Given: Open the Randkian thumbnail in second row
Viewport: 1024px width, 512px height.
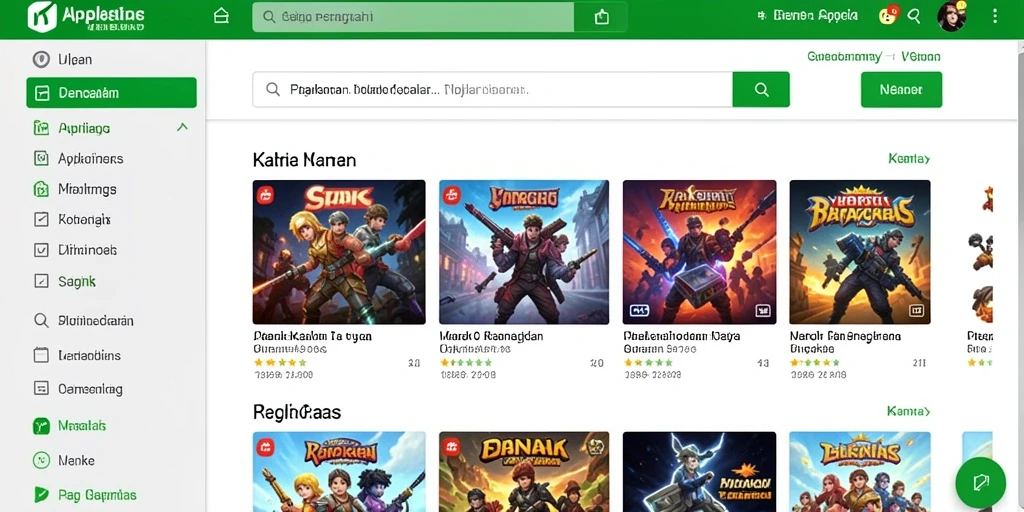Looking at the screenshot, I should pyautogui.click(x=339, y=472).
